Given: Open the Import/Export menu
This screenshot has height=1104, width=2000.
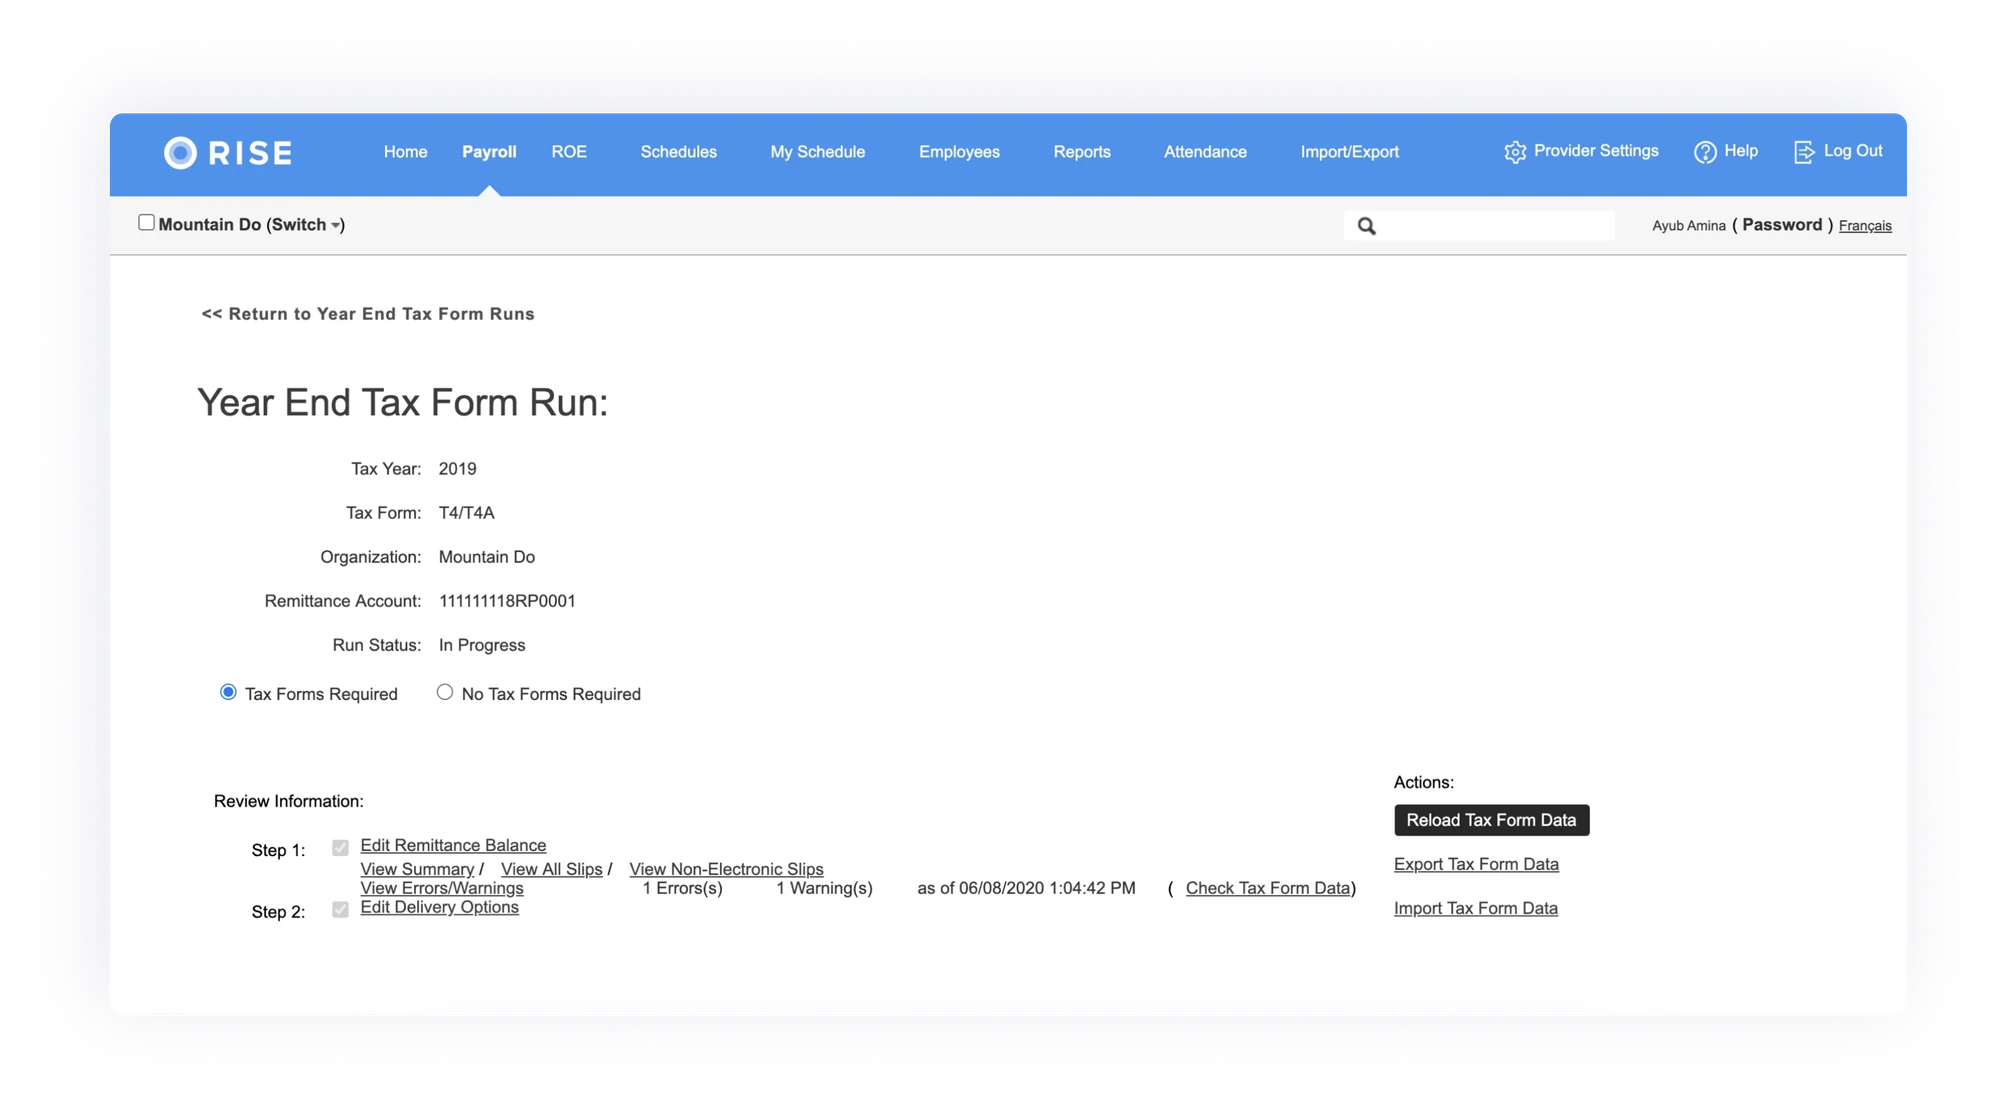Looking at the screenshot, I should tap(1349, 152).
